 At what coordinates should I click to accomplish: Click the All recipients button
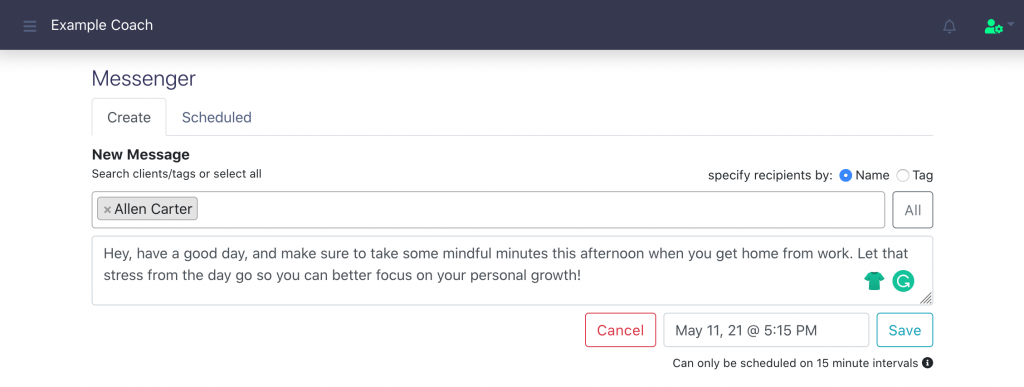[912, 210]
